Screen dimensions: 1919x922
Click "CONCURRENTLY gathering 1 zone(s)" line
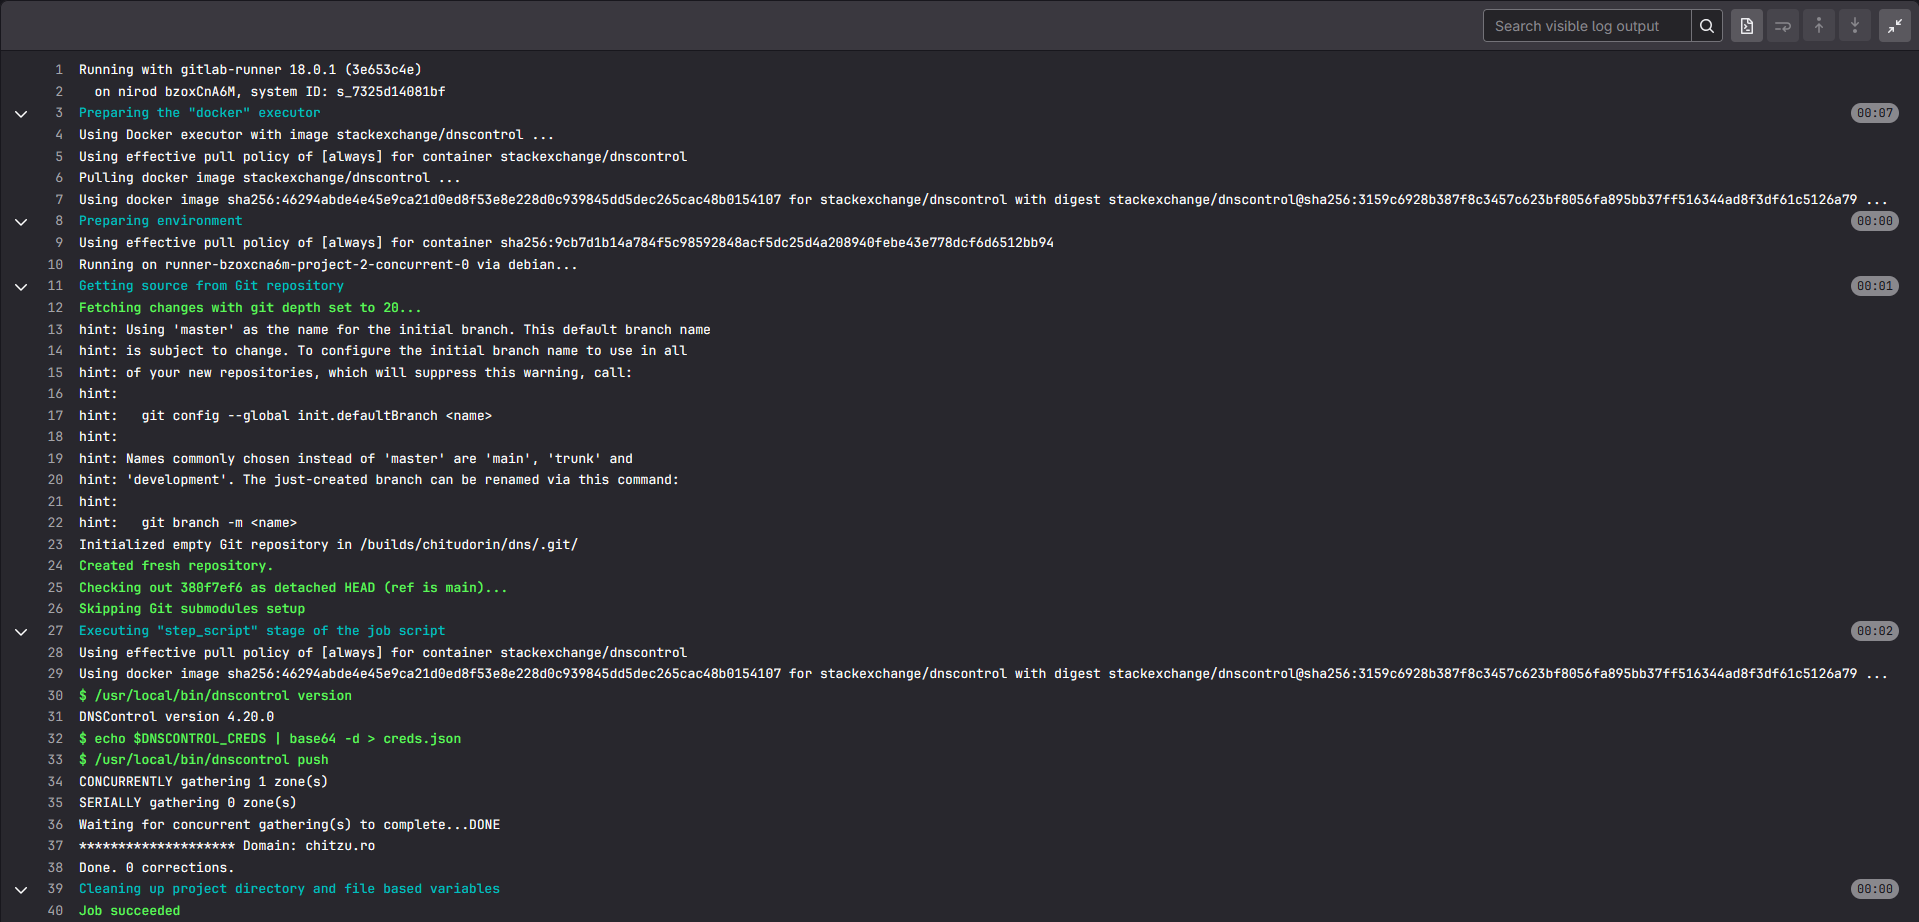click(x=203, y=782)
